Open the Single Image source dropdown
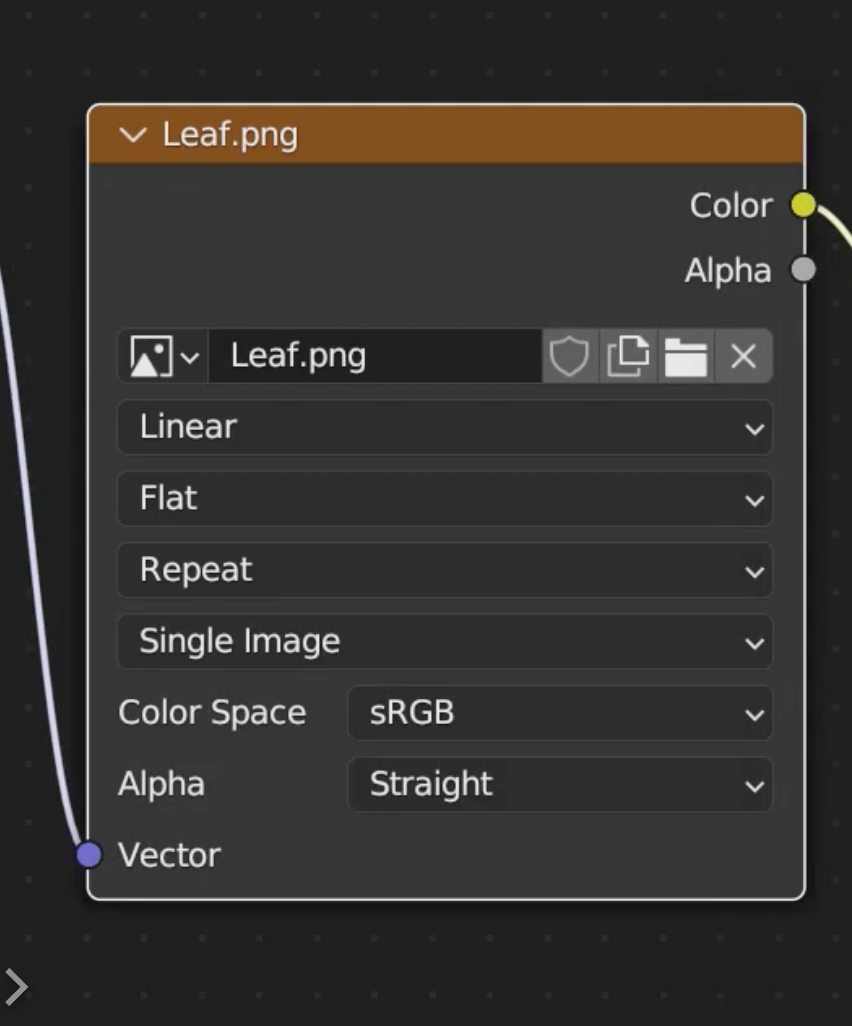852x1026 pixels. click(x=445, y=641)
